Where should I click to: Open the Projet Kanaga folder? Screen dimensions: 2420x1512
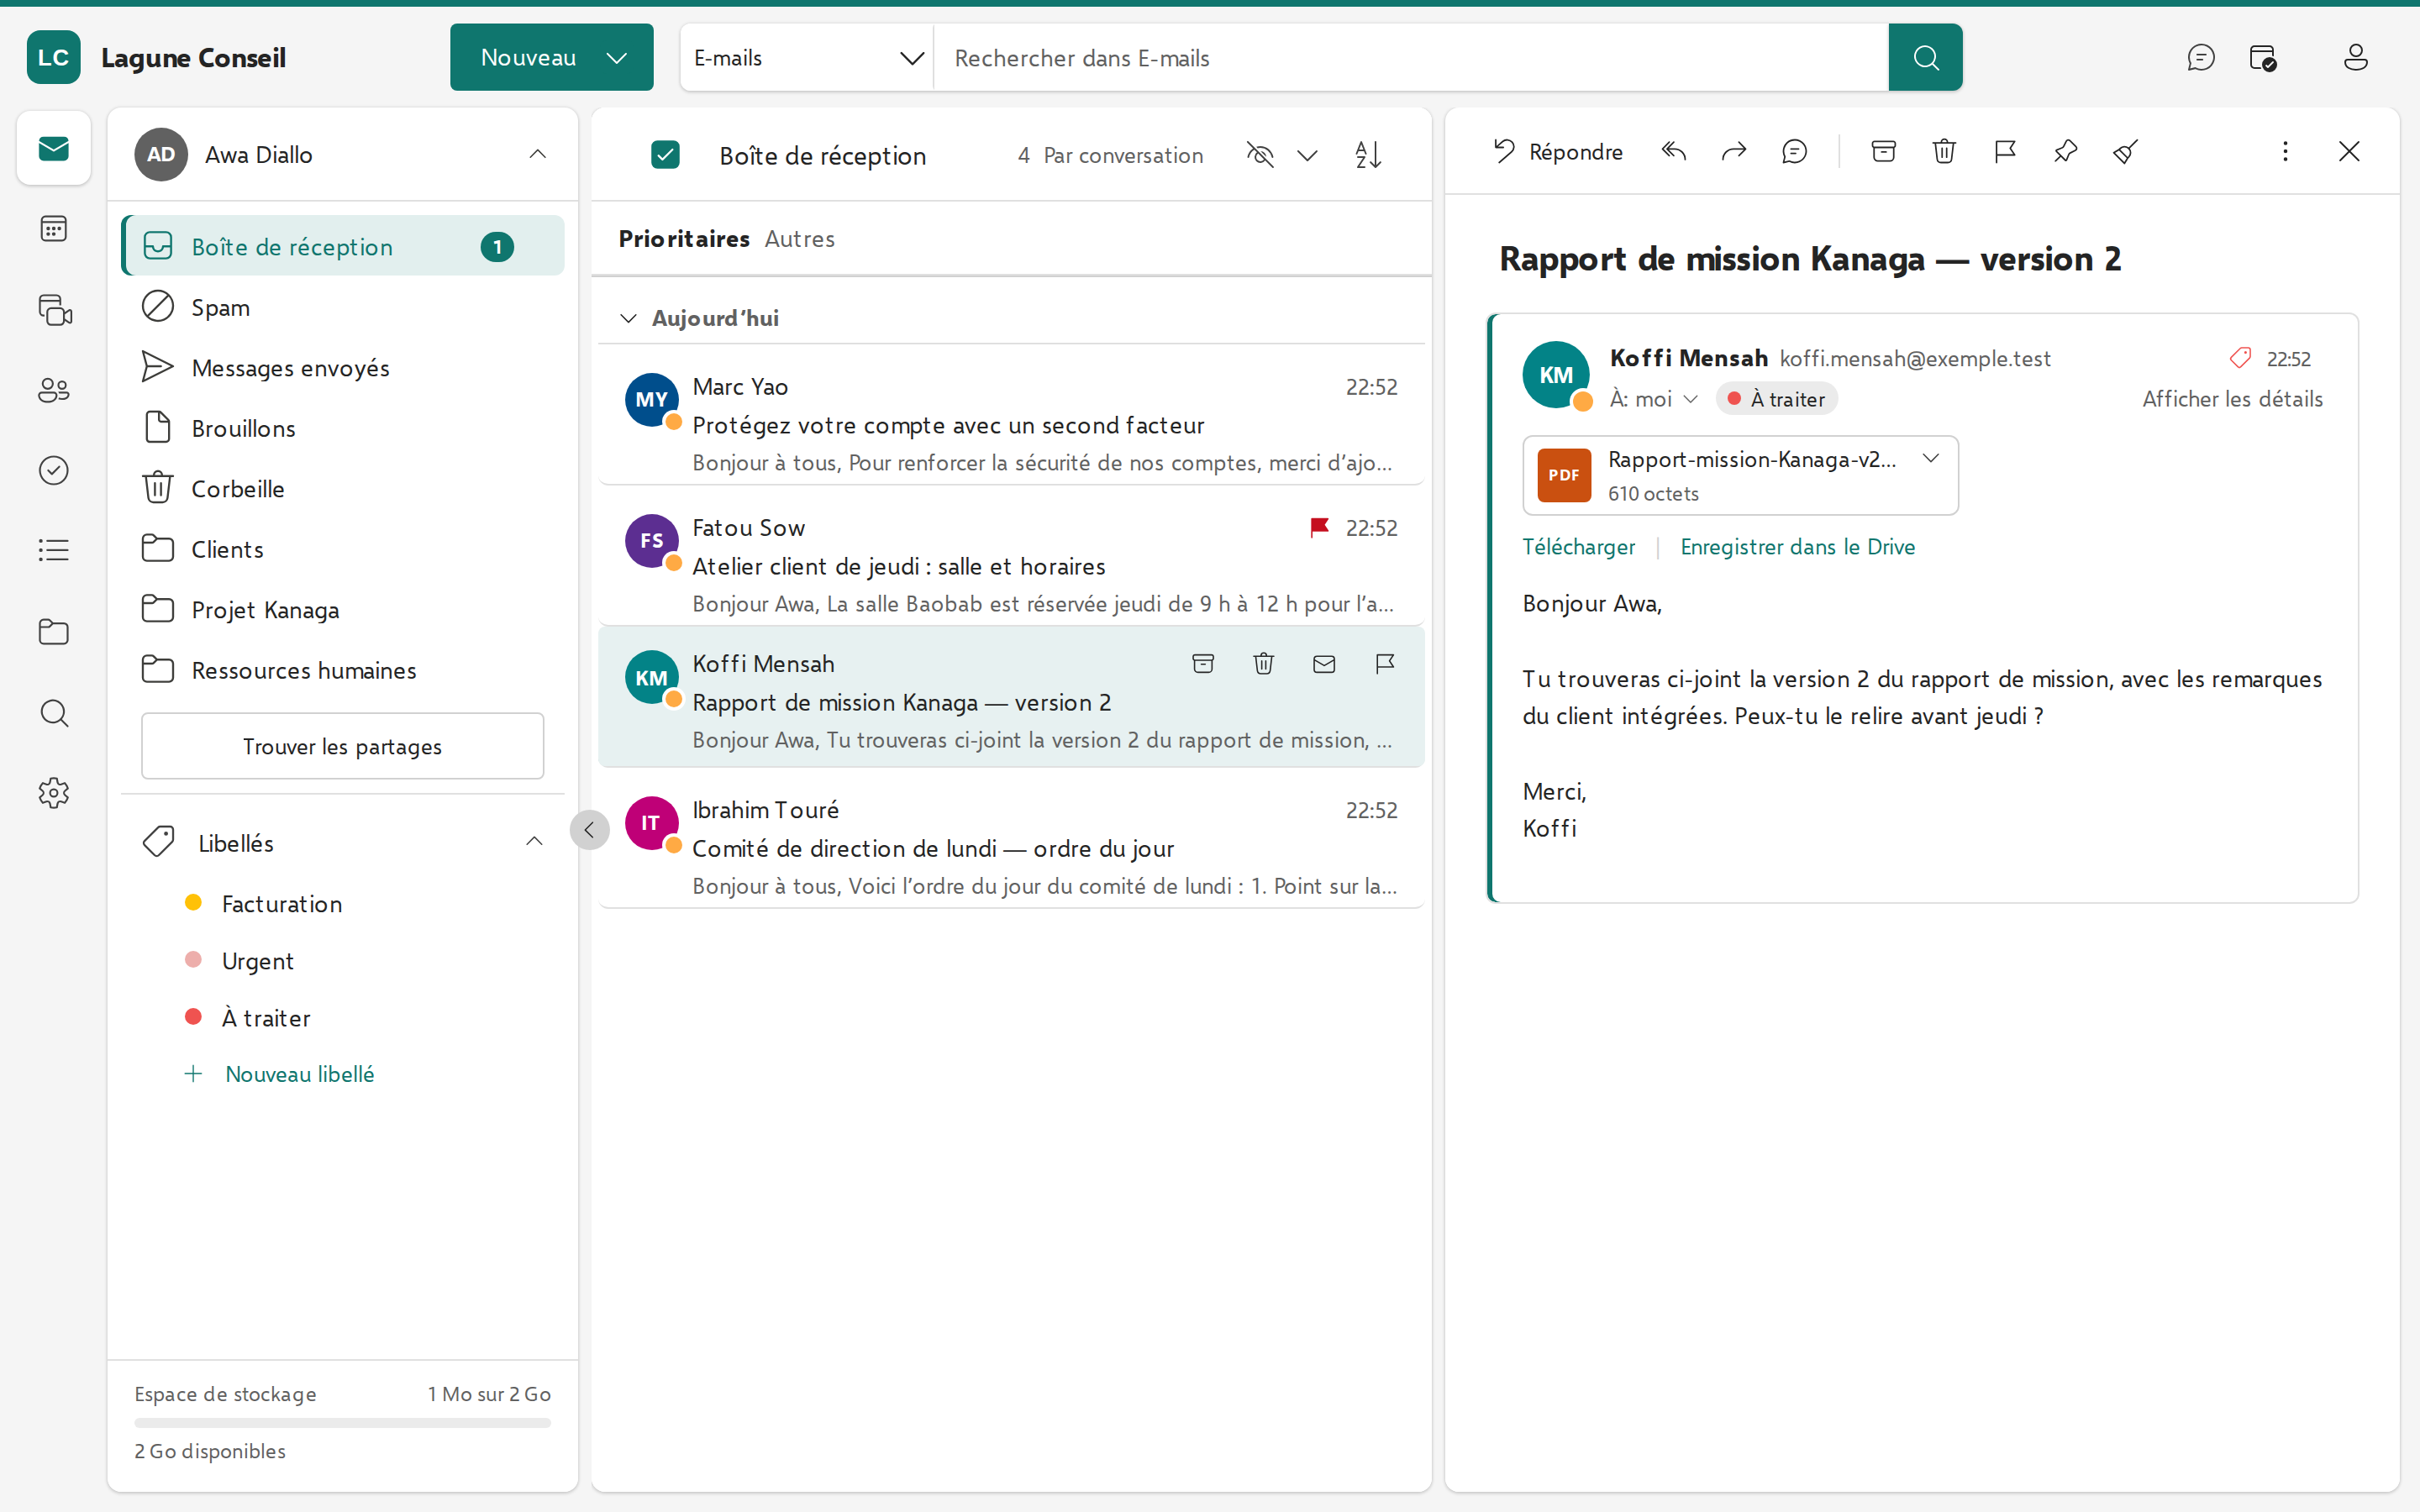[x=342, y=609]
